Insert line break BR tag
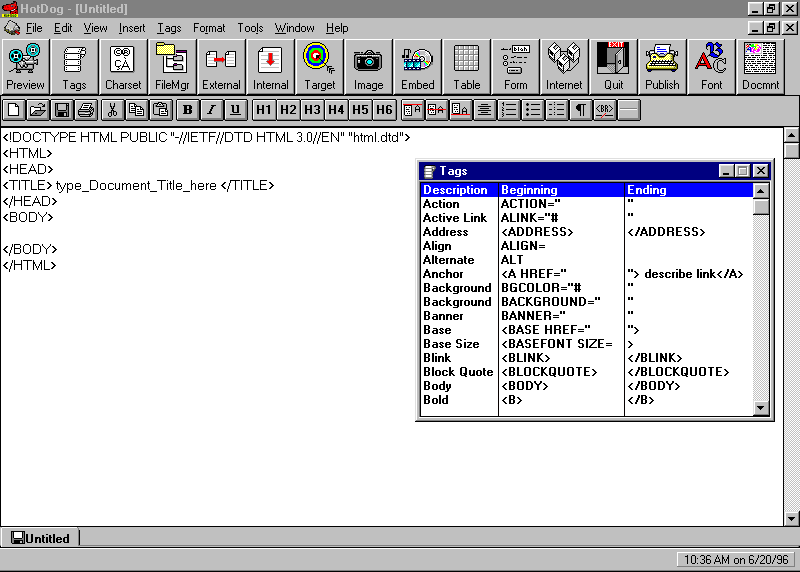Screen dimensions: 800x572 [x=604, y=110]
